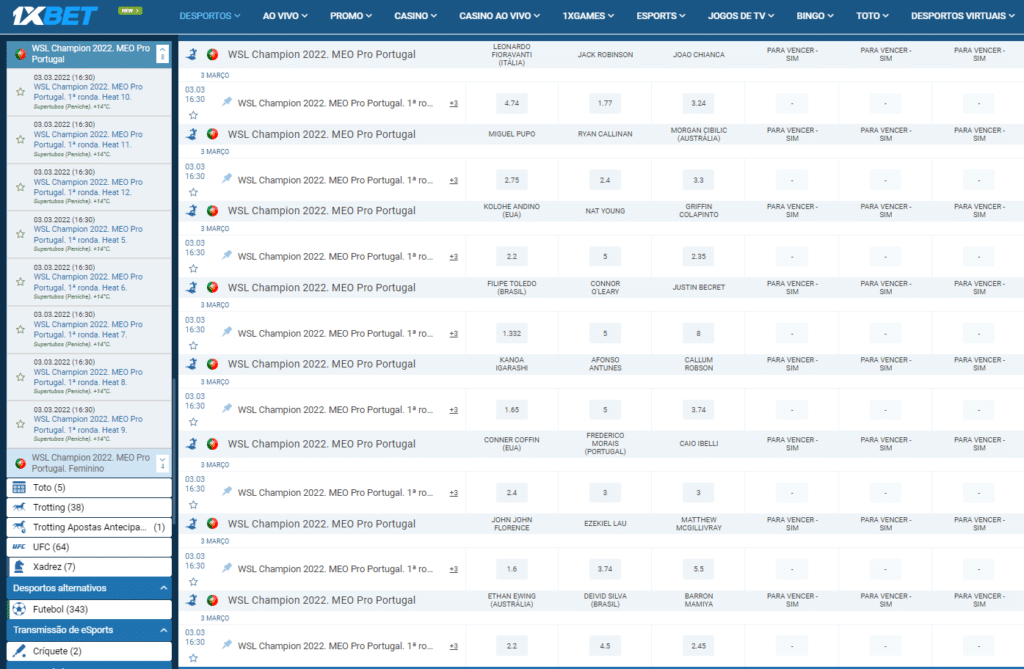Click surfing icon in Ethan Ewing header
The width and height of the screenshot is (1024, 669).
click(x=192, y=600)
